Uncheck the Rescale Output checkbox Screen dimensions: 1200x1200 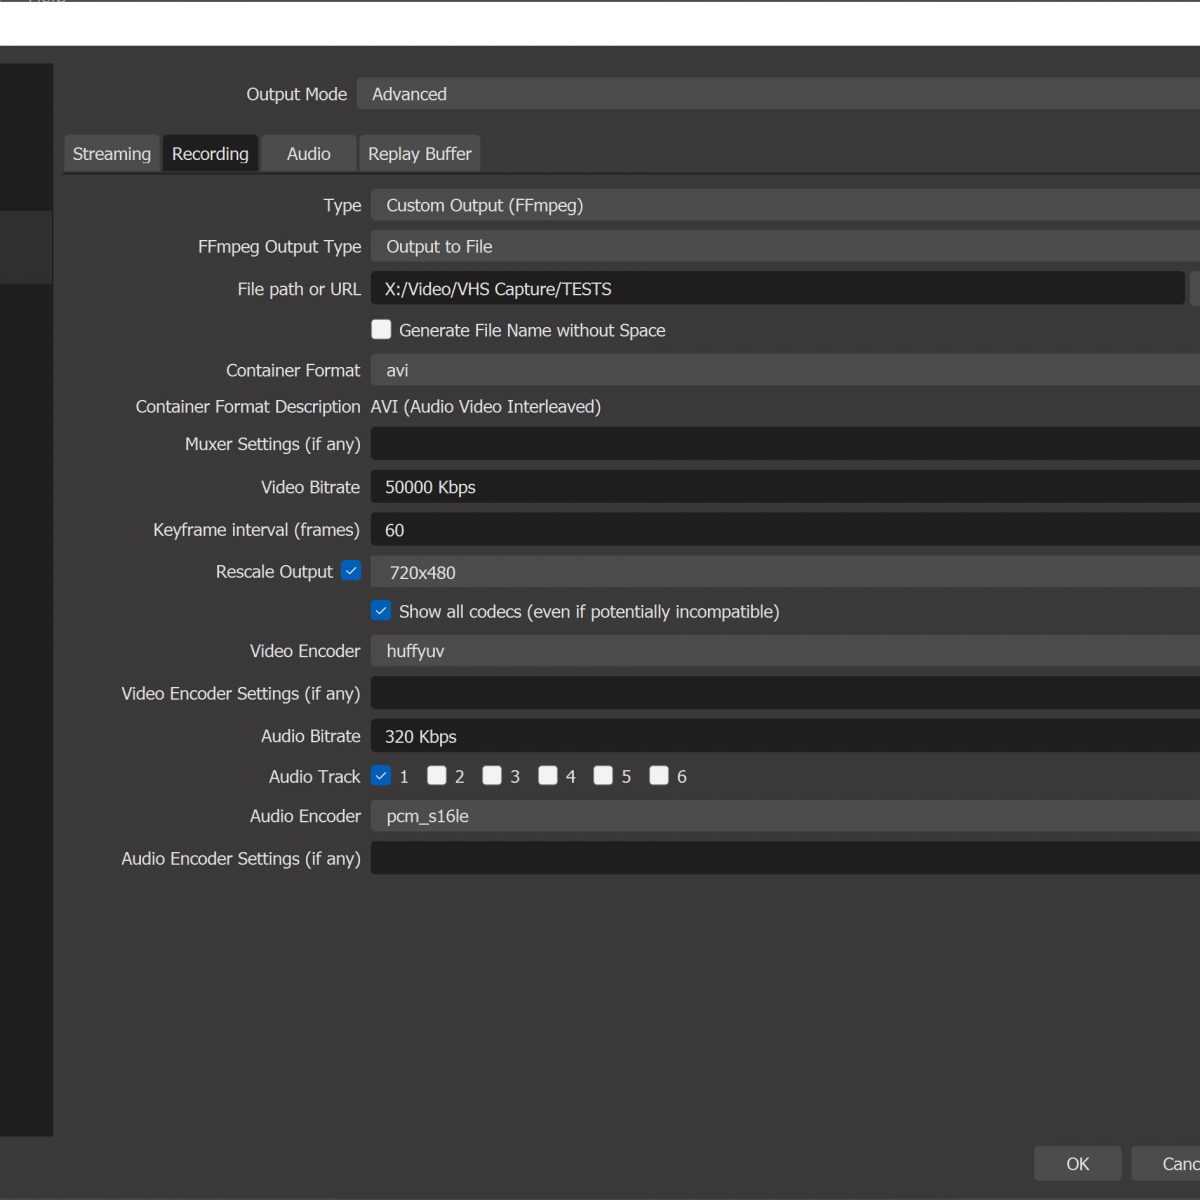tap(351, 571)
